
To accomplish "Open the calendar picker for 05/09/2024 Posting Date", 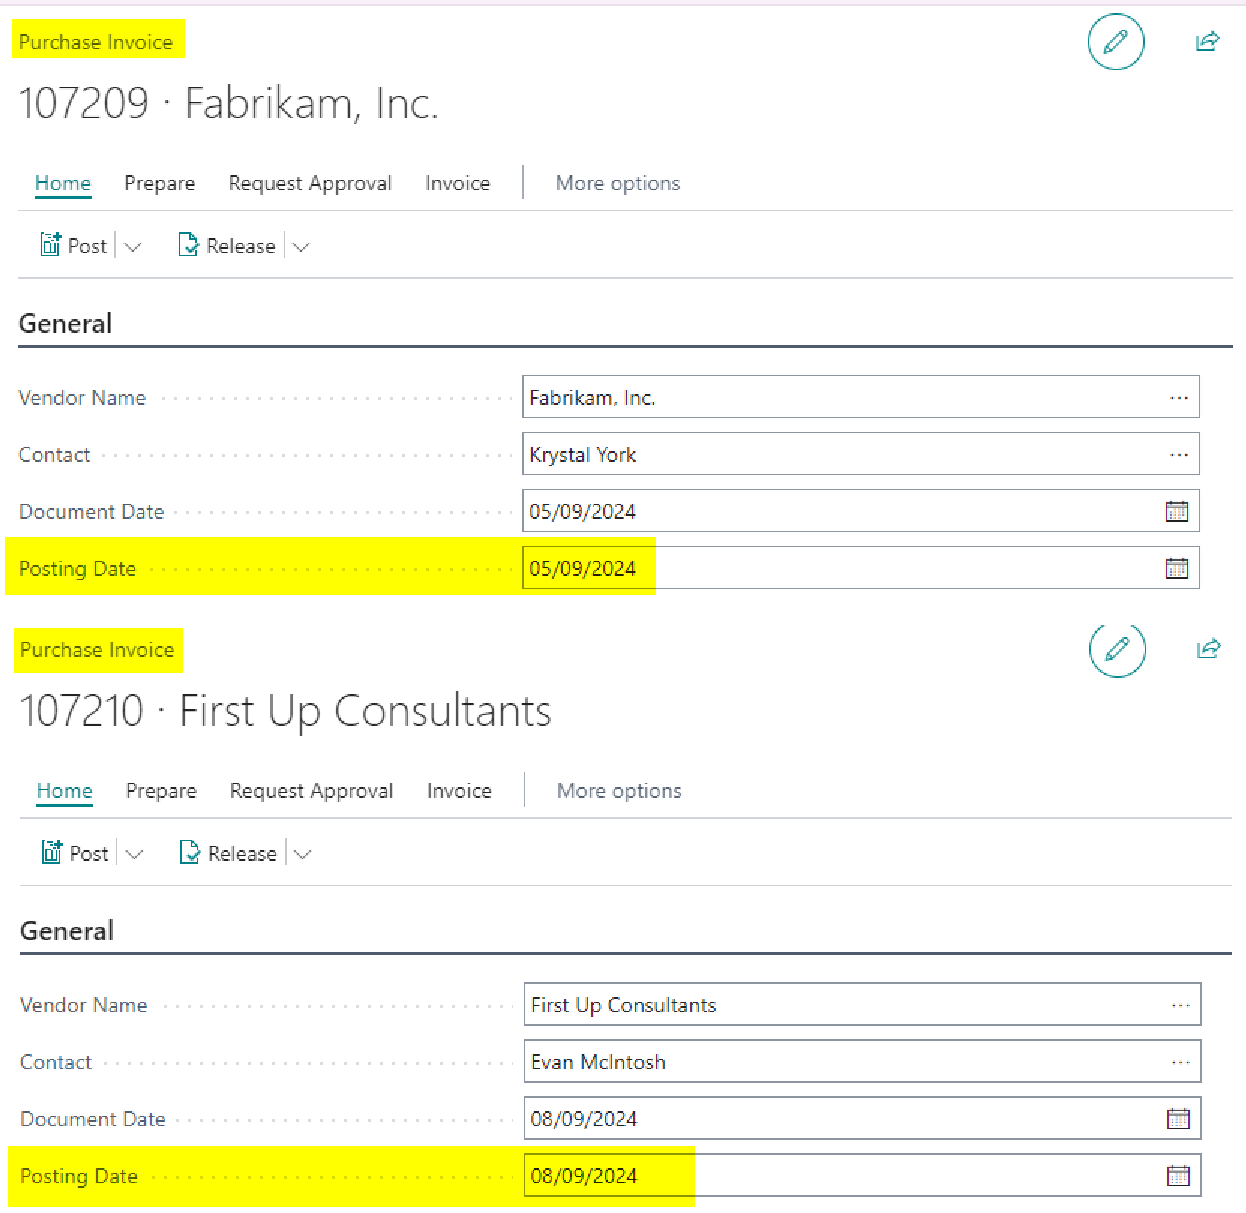I will point(1177,569).
